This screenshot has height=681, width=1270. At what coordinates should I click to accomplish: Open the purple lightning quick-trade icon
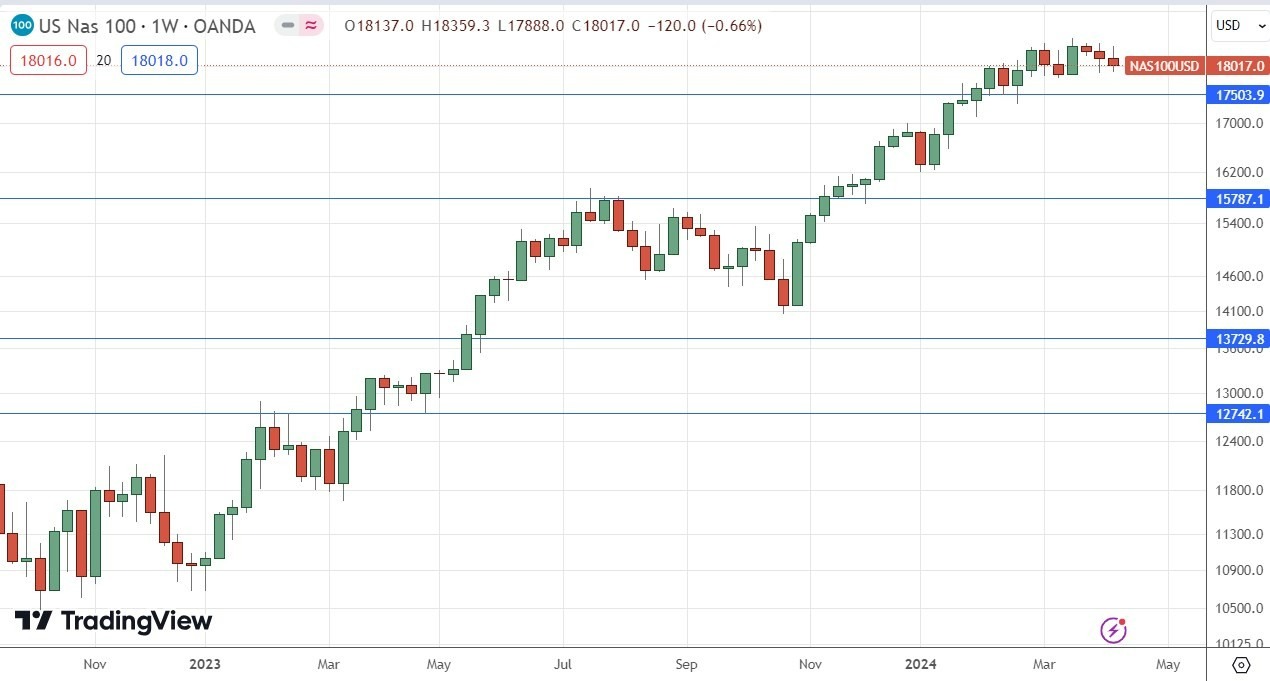pyautogui.click(x=1113, y=630)
